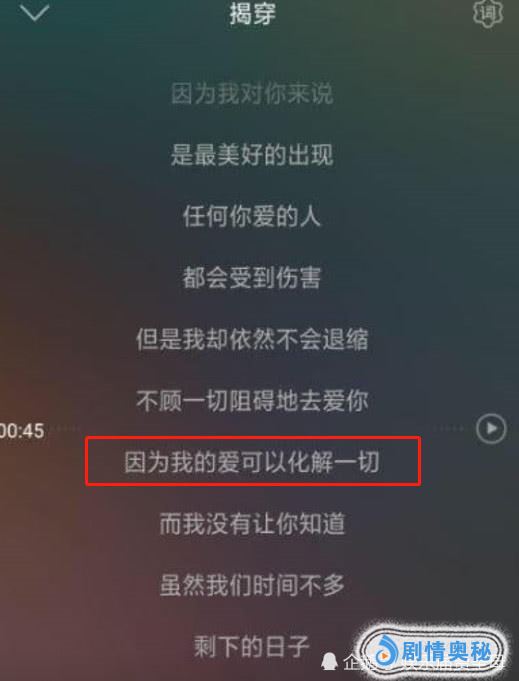The width and height of the screenshot is (519, 681).
Task: Tap the 剧情奥秘 watermark logo
Action: pos(434,652)
